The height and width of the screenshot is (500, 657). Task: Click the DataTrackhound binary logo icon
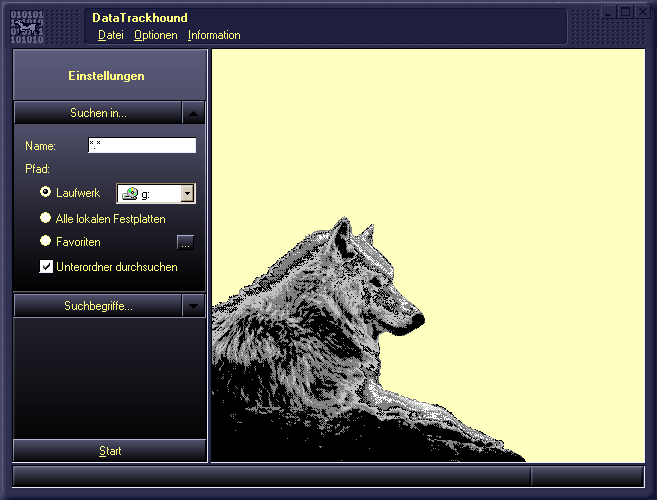click(29, 26)
